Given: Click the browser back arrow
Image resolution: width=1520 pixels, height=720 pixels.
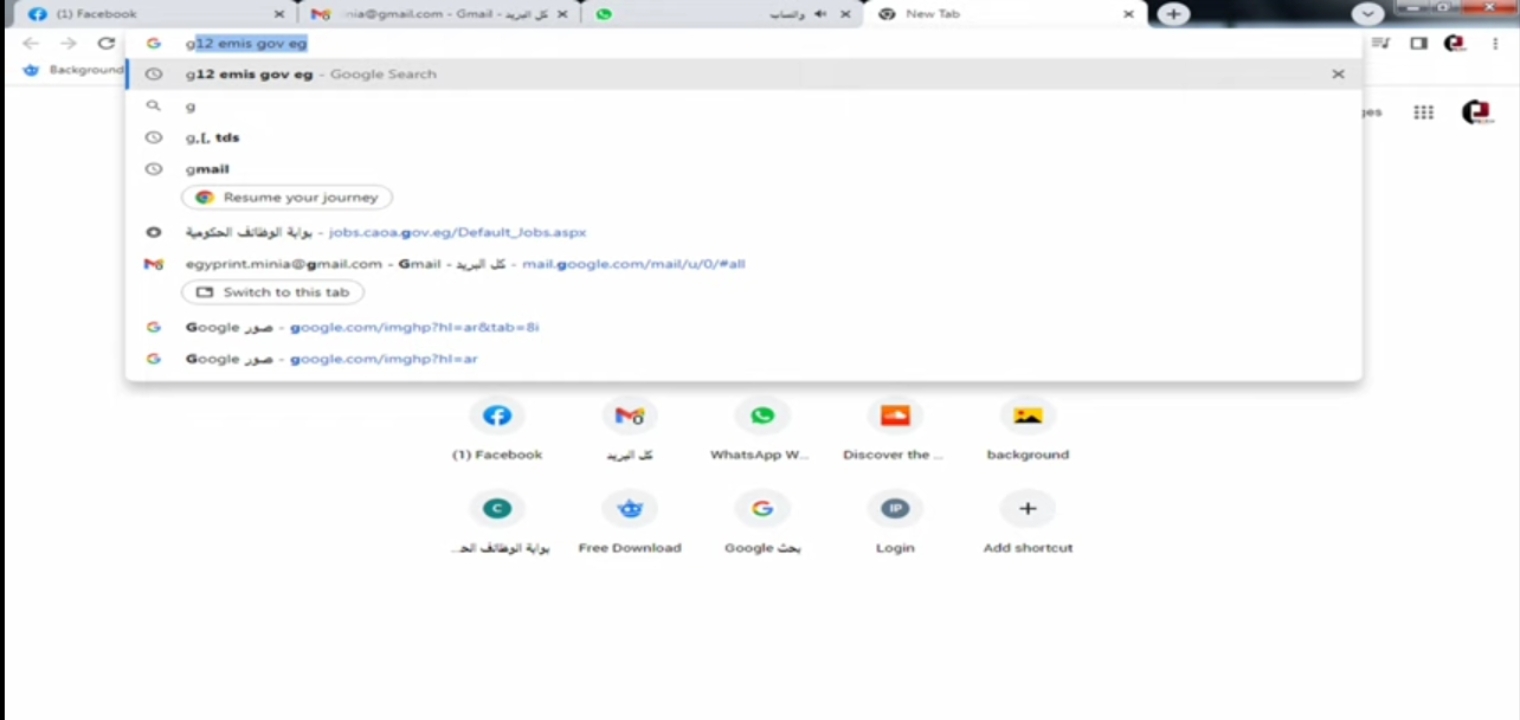Looking at the screenshot, I should point(30,43).
